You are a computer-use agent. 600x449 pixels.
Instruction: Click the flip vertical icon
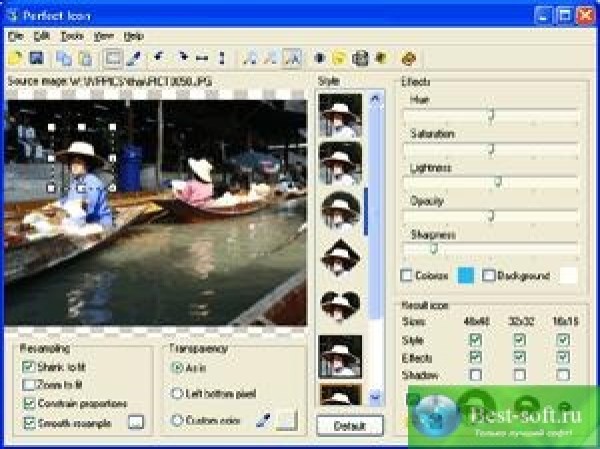tap(222, 58)
